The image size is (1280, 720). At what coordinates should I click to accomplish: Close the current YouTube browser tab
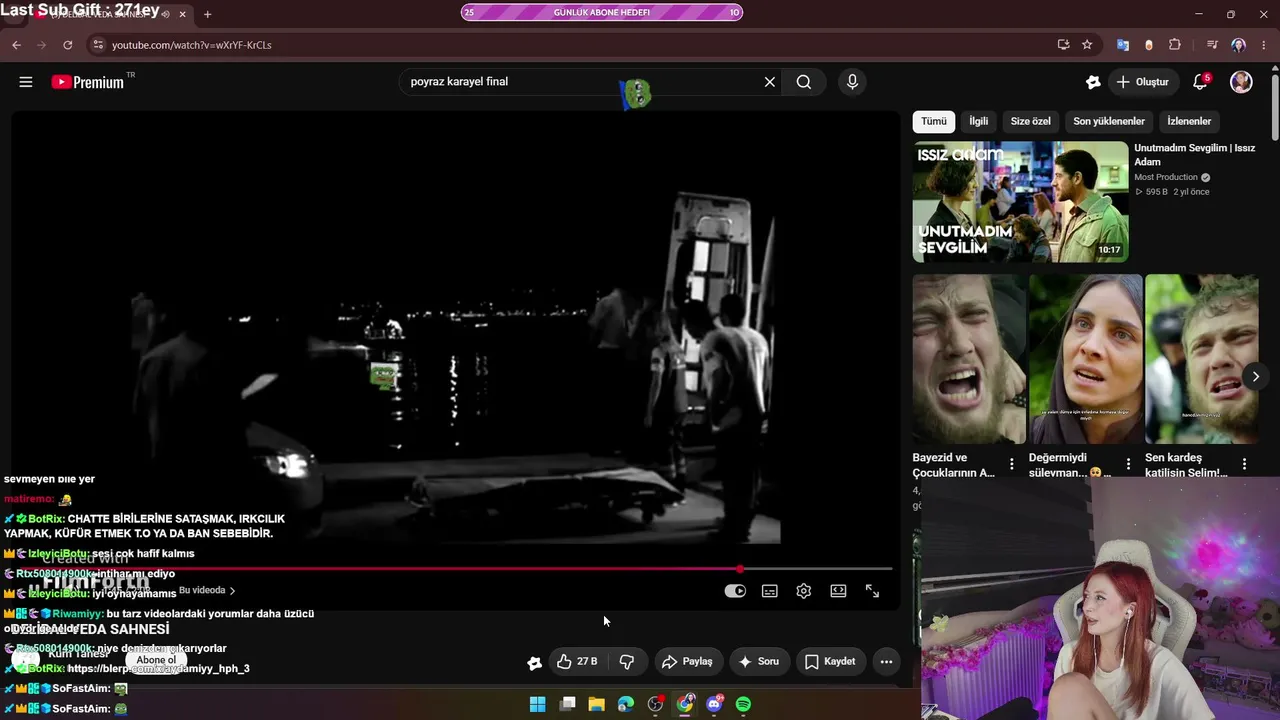coord(182,14)
